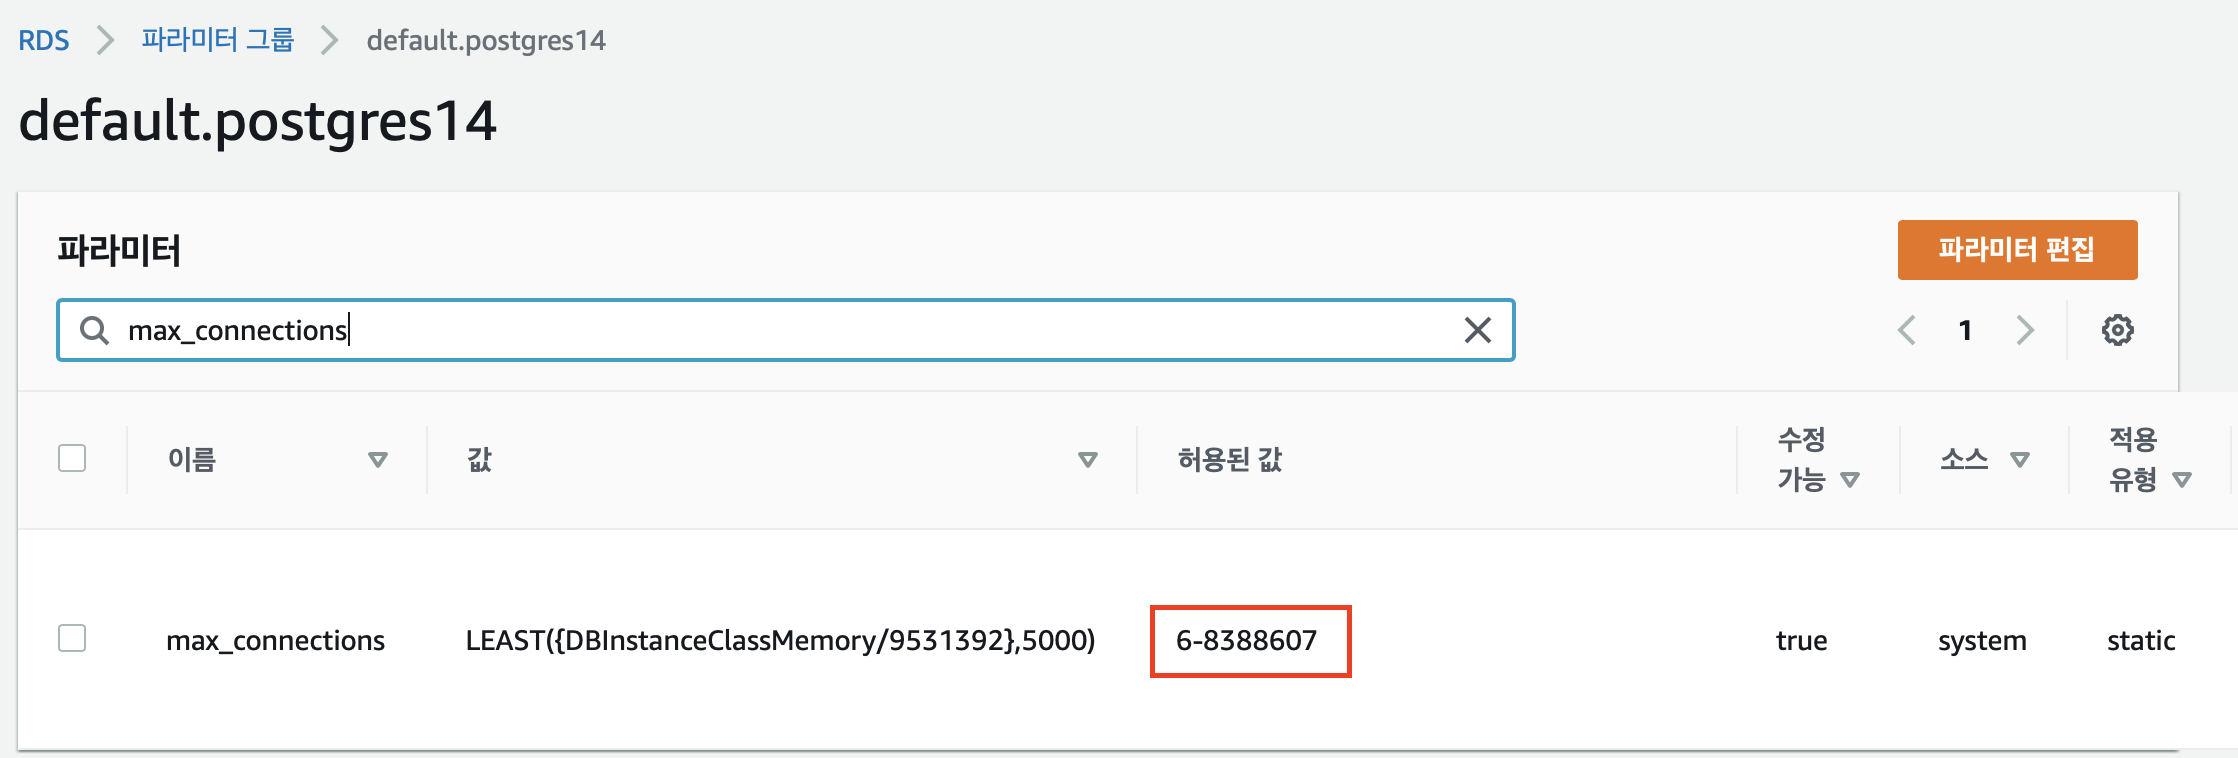
Task: Sort by 수정 가능 column arrow
Action: [1849, 480]
